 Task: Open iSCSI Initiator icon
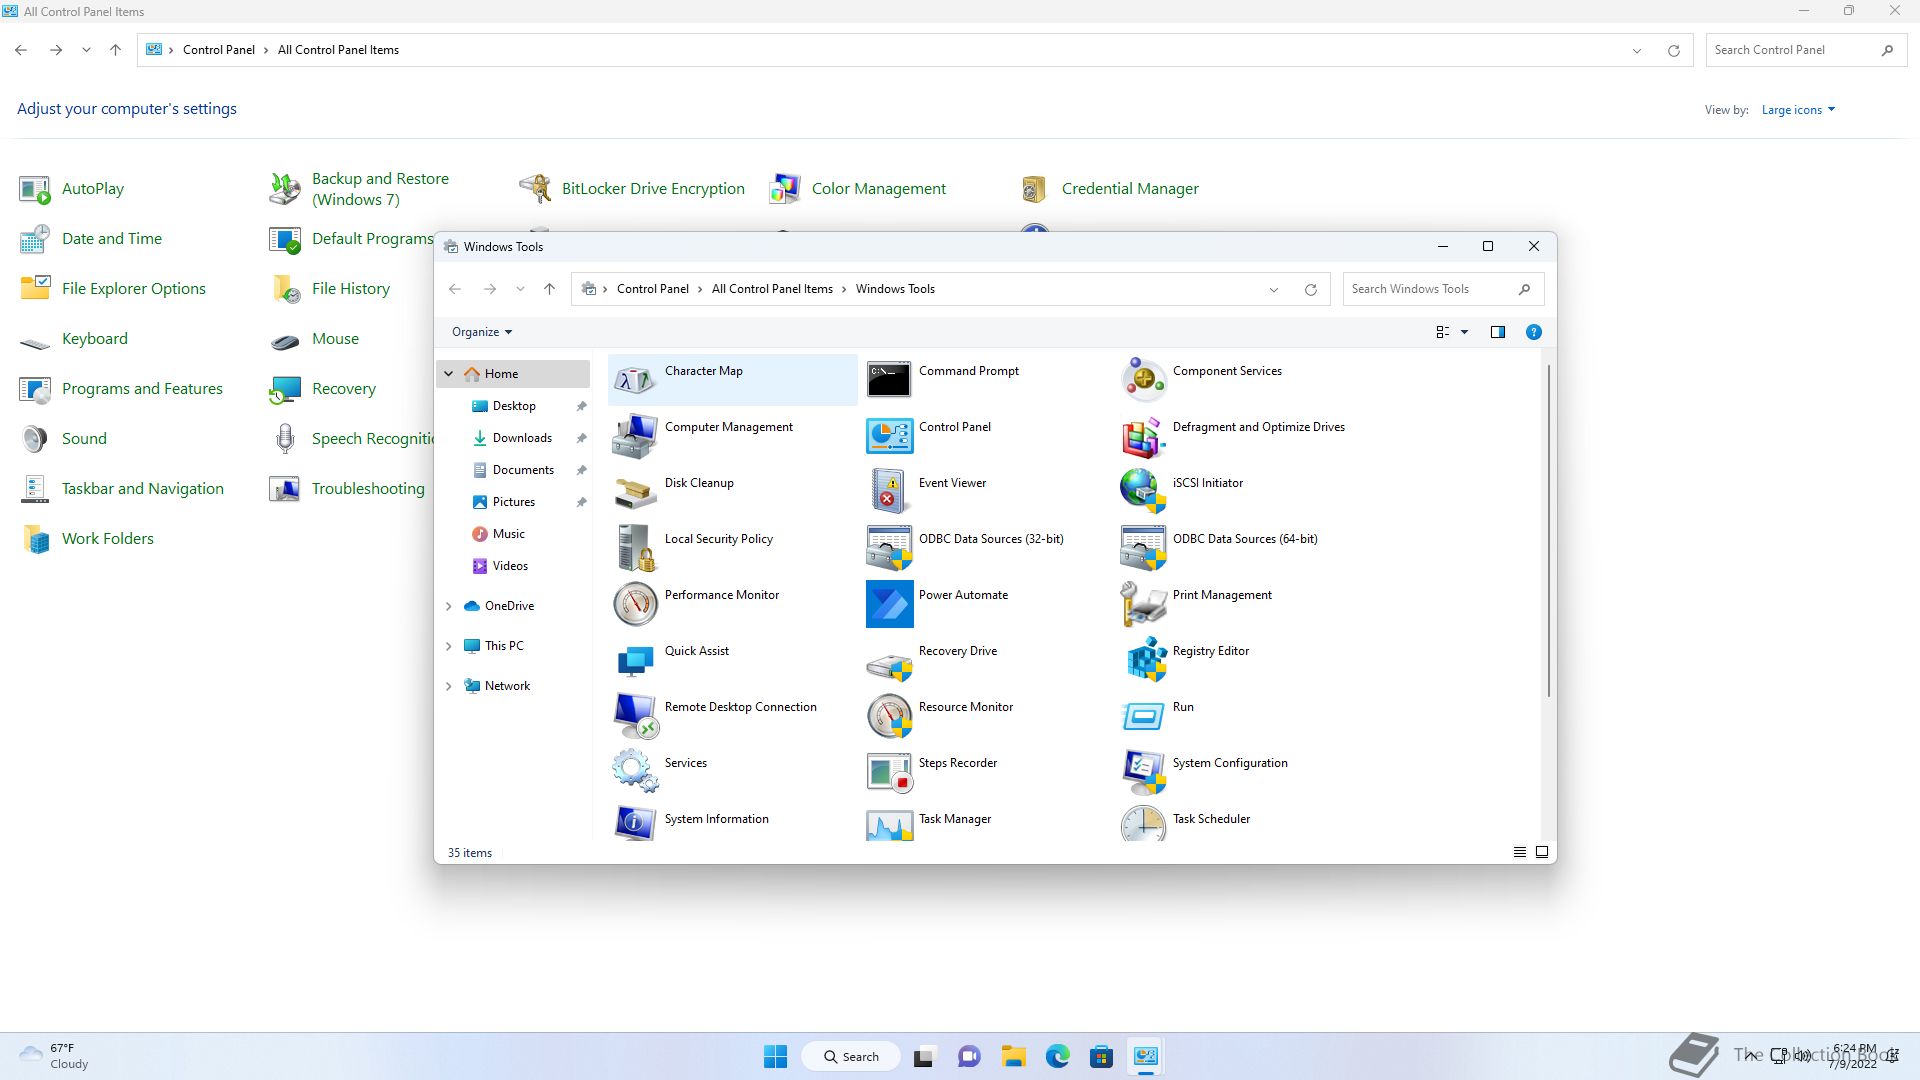pyautogui.click(x=1143, y=492)
